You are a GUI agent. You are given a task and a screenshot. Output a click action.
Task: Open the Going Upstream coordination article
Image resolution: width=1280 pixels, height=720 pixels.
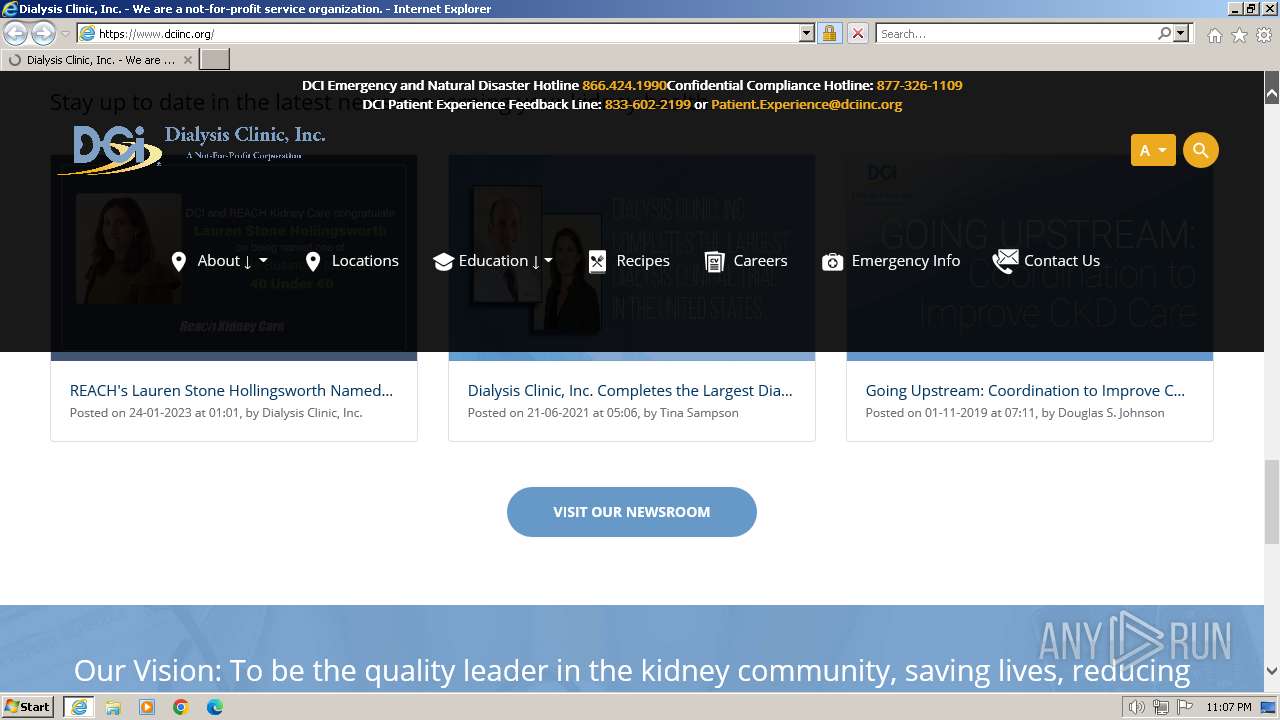pyautogui.click(x=1025, y=390)
